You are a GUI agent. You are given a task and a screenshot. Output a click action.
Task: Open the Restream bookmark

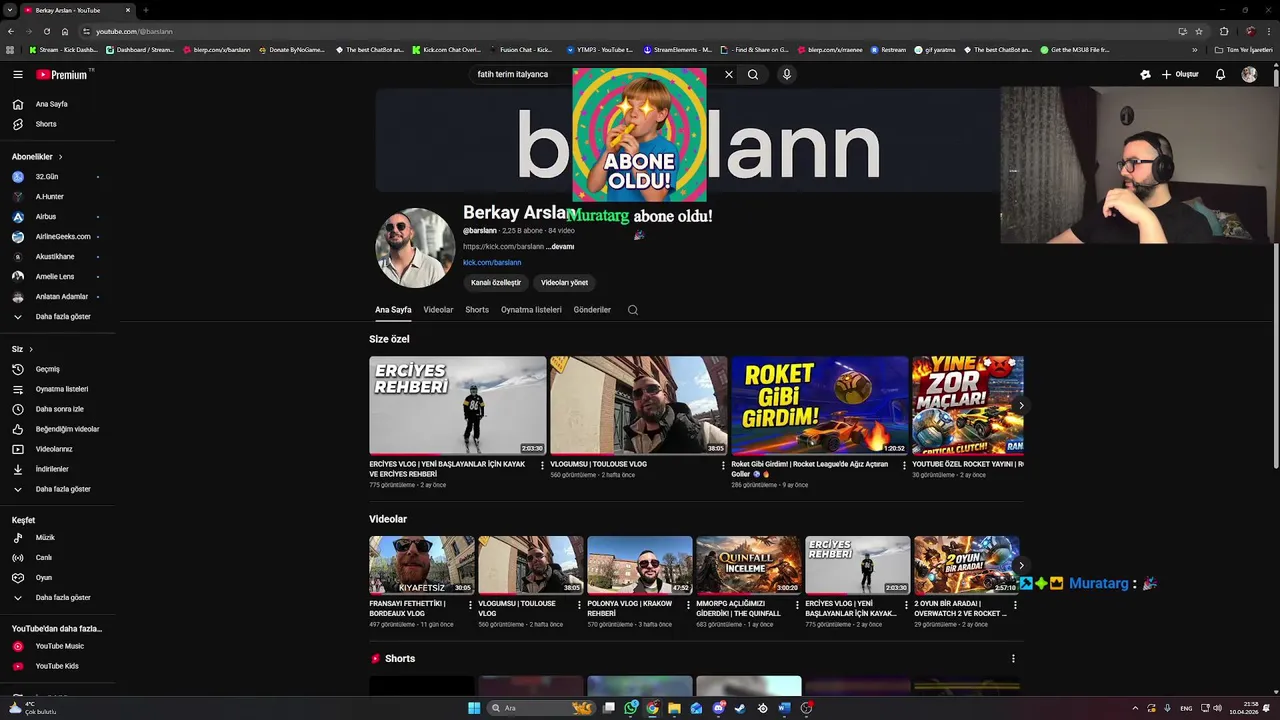(888, 50)
